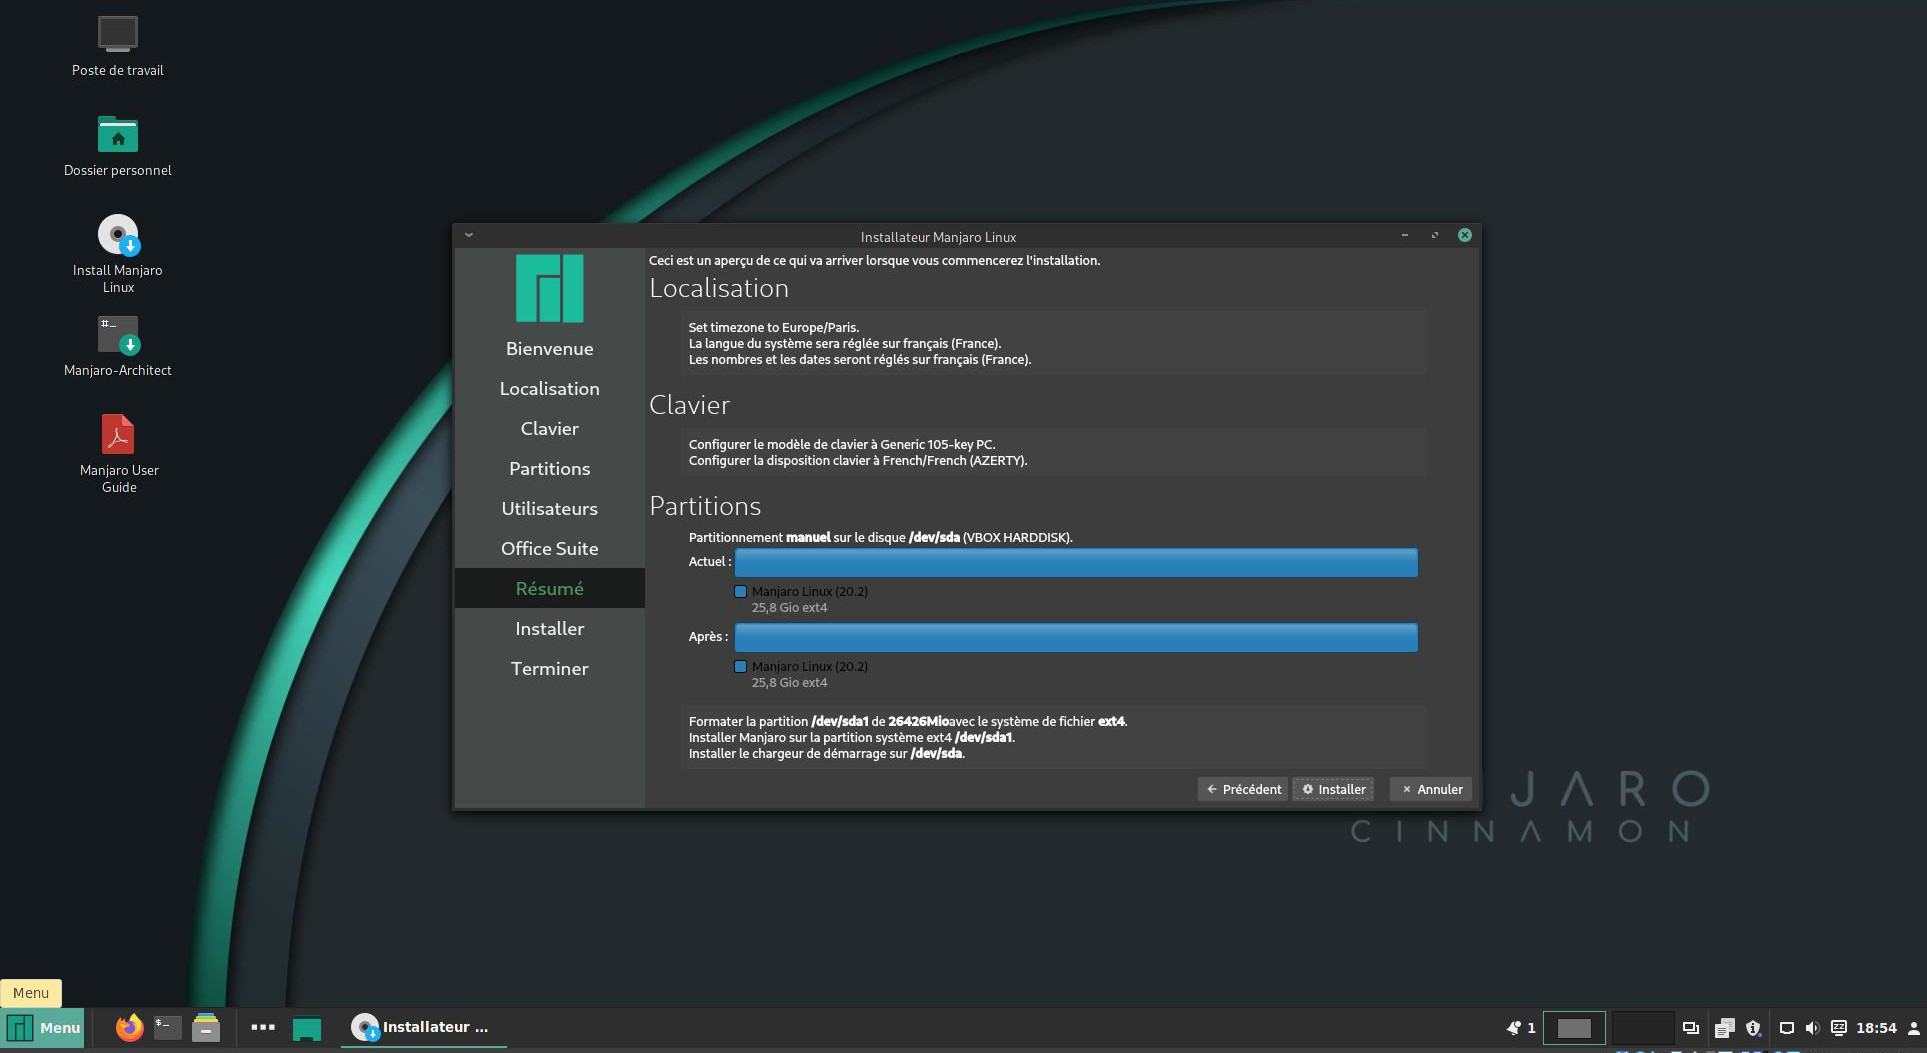Open the file manager launcher in the panel
The image size is (1927, 1053).
(x=206, y=1027)
